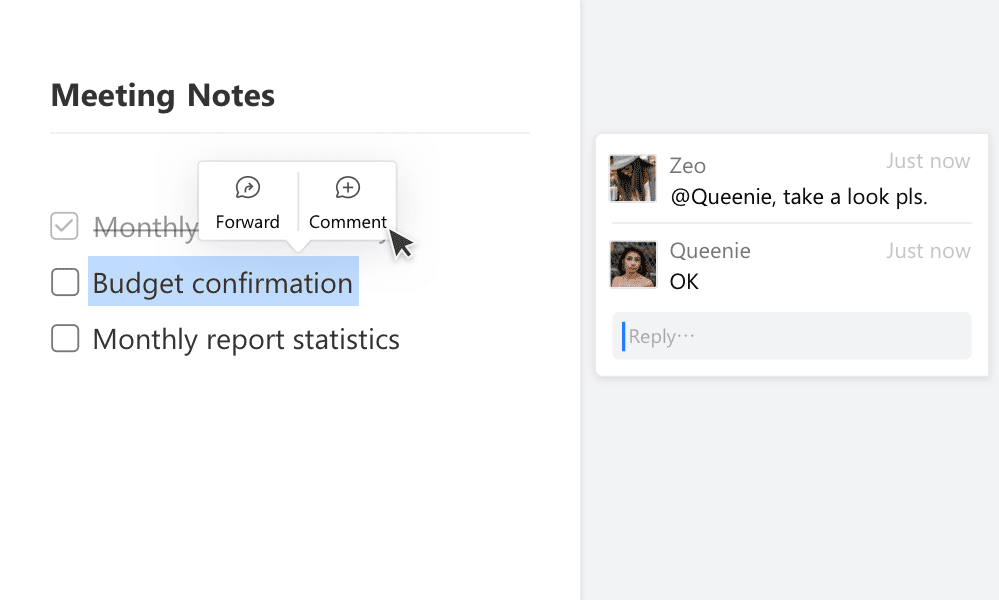Click the @Queenie mention message
The image size is (999, 600).
point(799,197)
